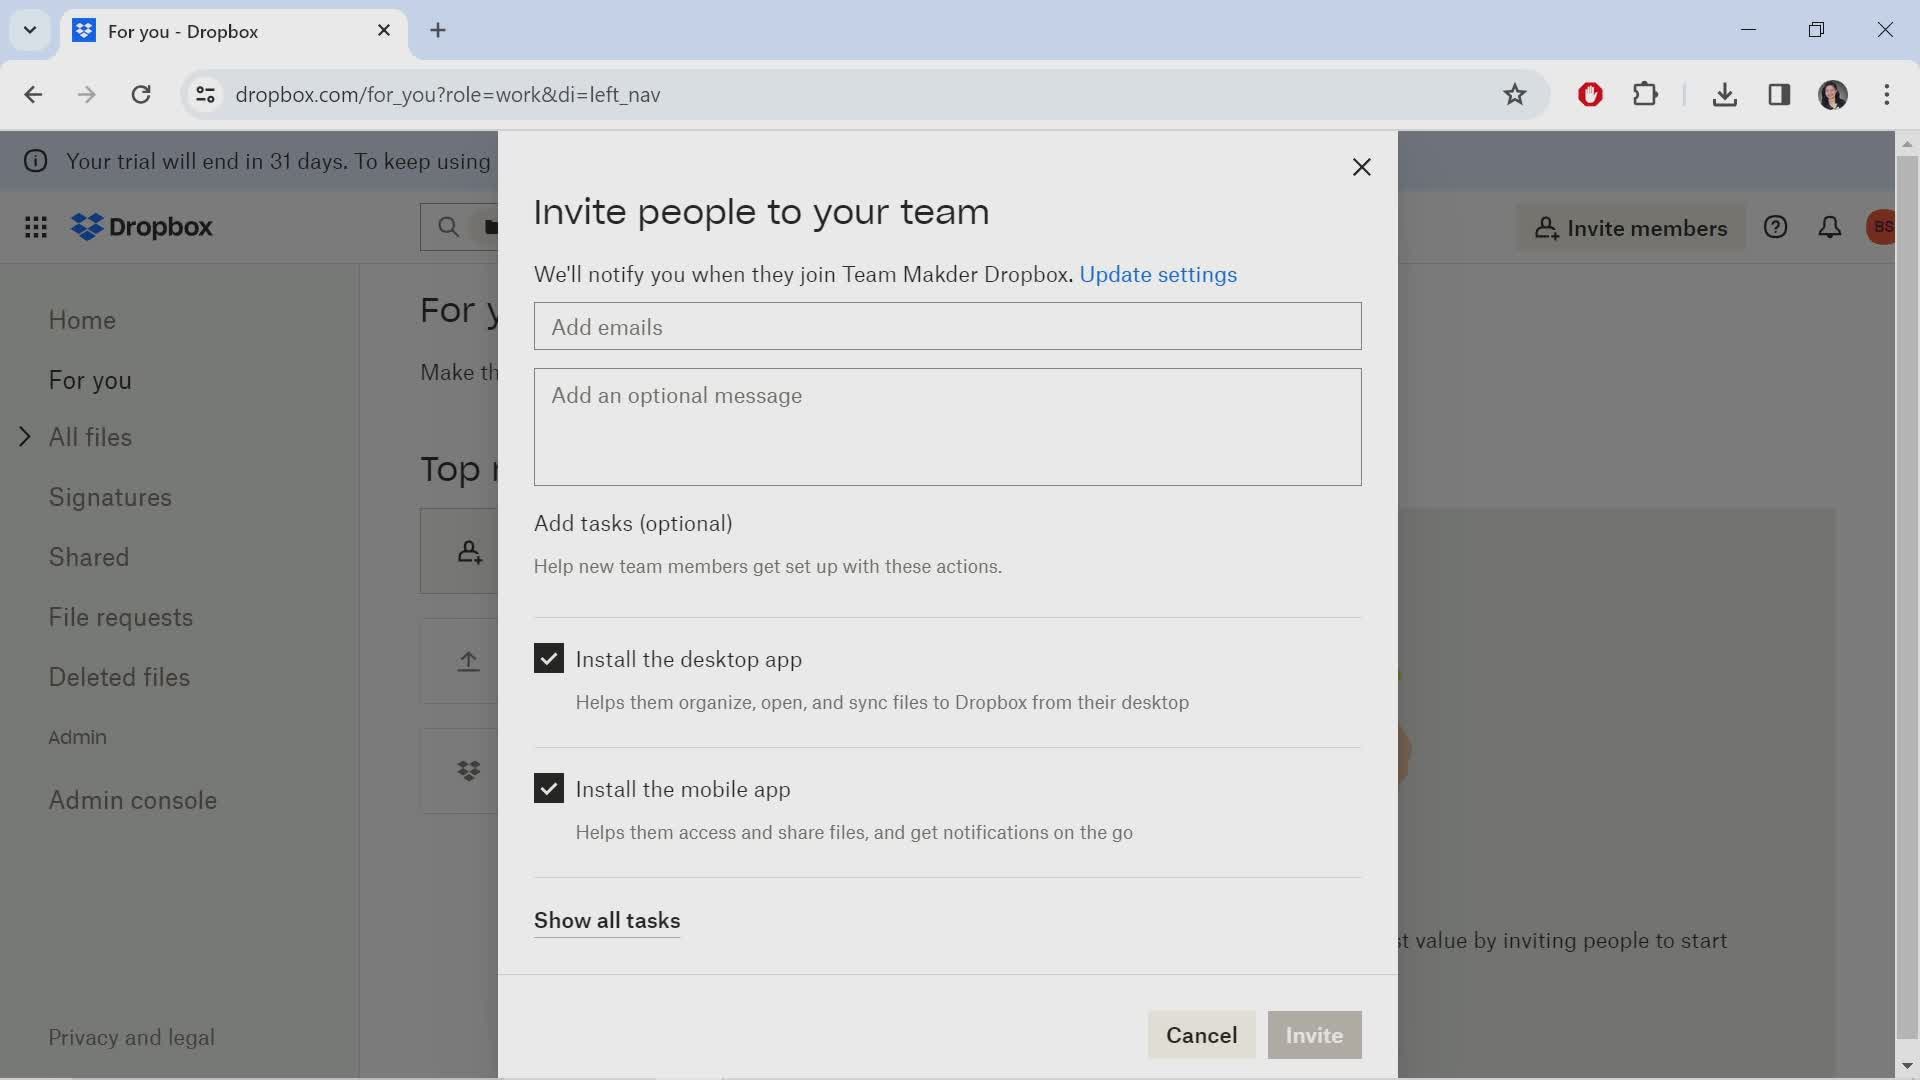The height and width of the screenshot is (1080, 1920).
Task: Click the search icon in navbar
Action: tap(448, 227)
